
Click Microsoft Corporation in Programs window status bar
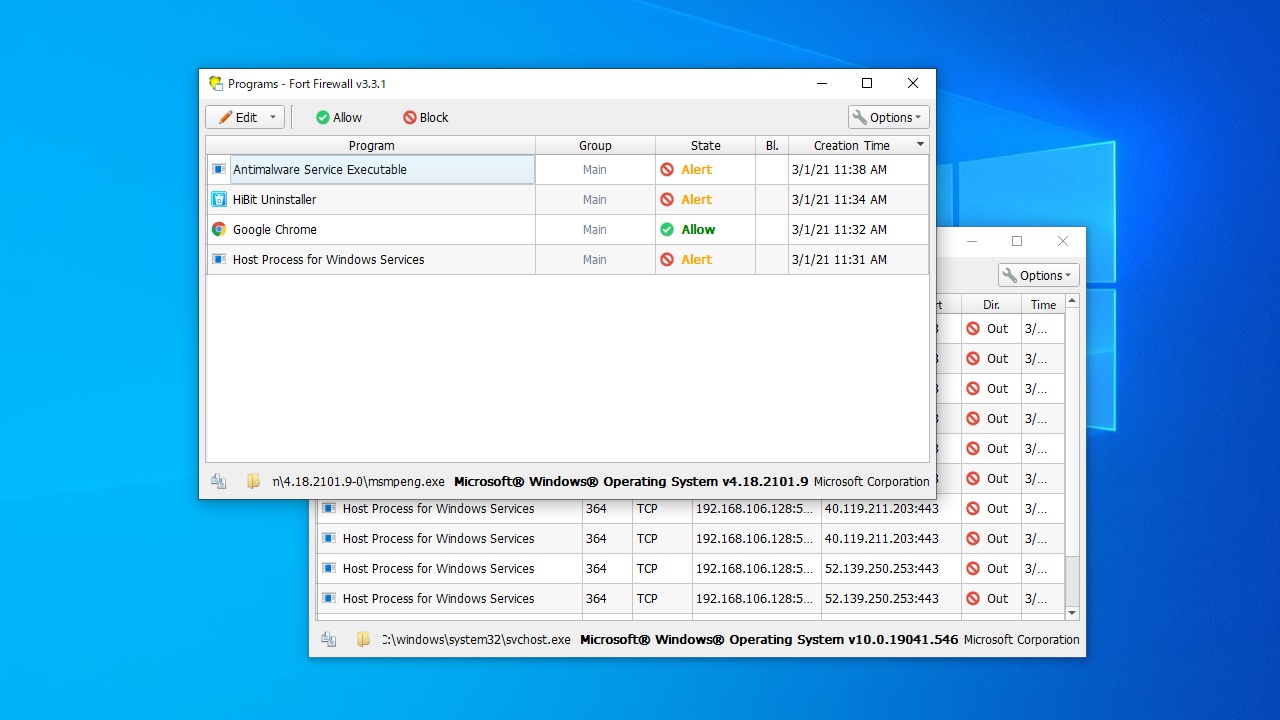872,481
